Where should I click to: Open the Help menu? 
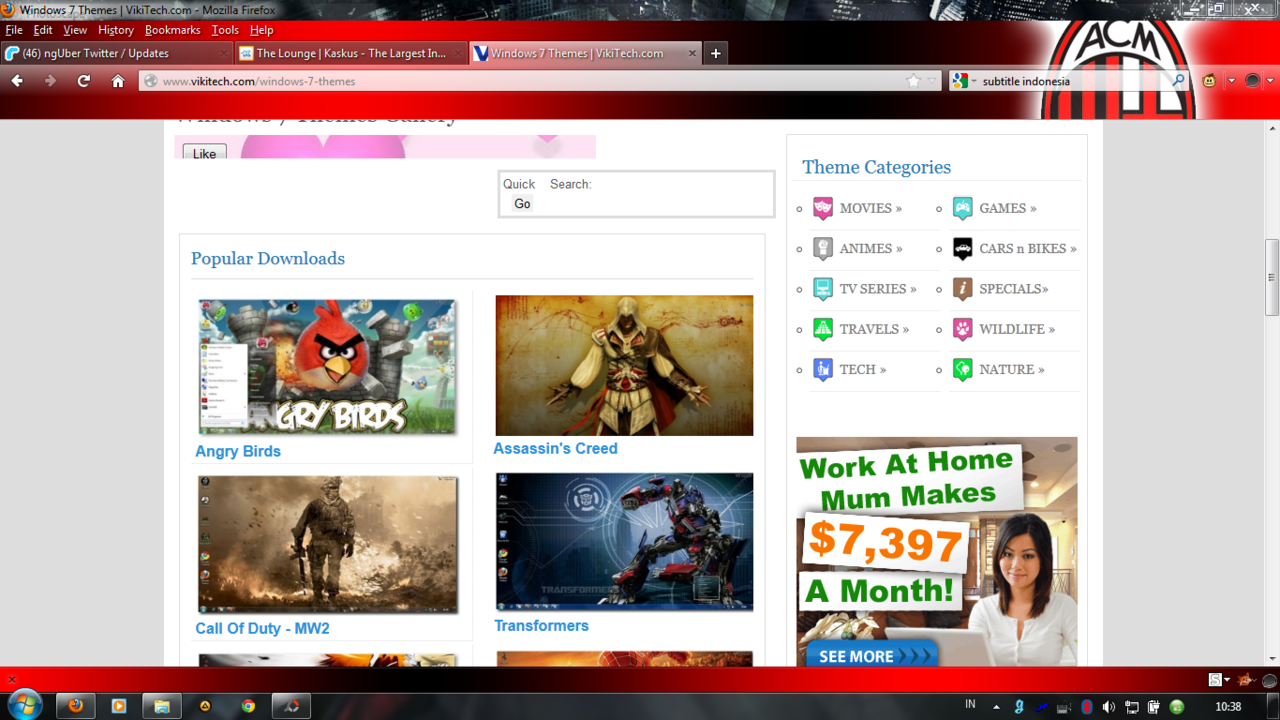[x=261, y=30]
